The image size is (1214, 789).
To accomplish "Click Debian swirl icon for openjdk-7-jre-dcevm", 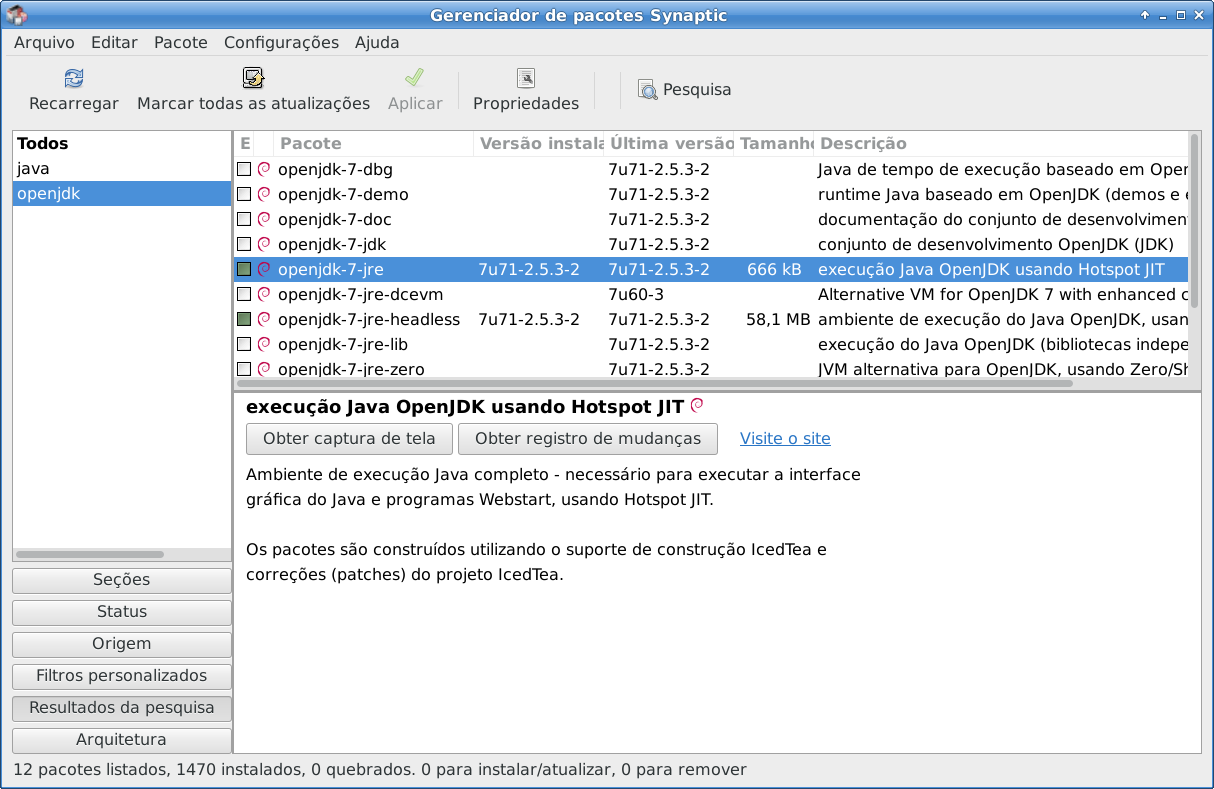I will [x=264, y=294].
